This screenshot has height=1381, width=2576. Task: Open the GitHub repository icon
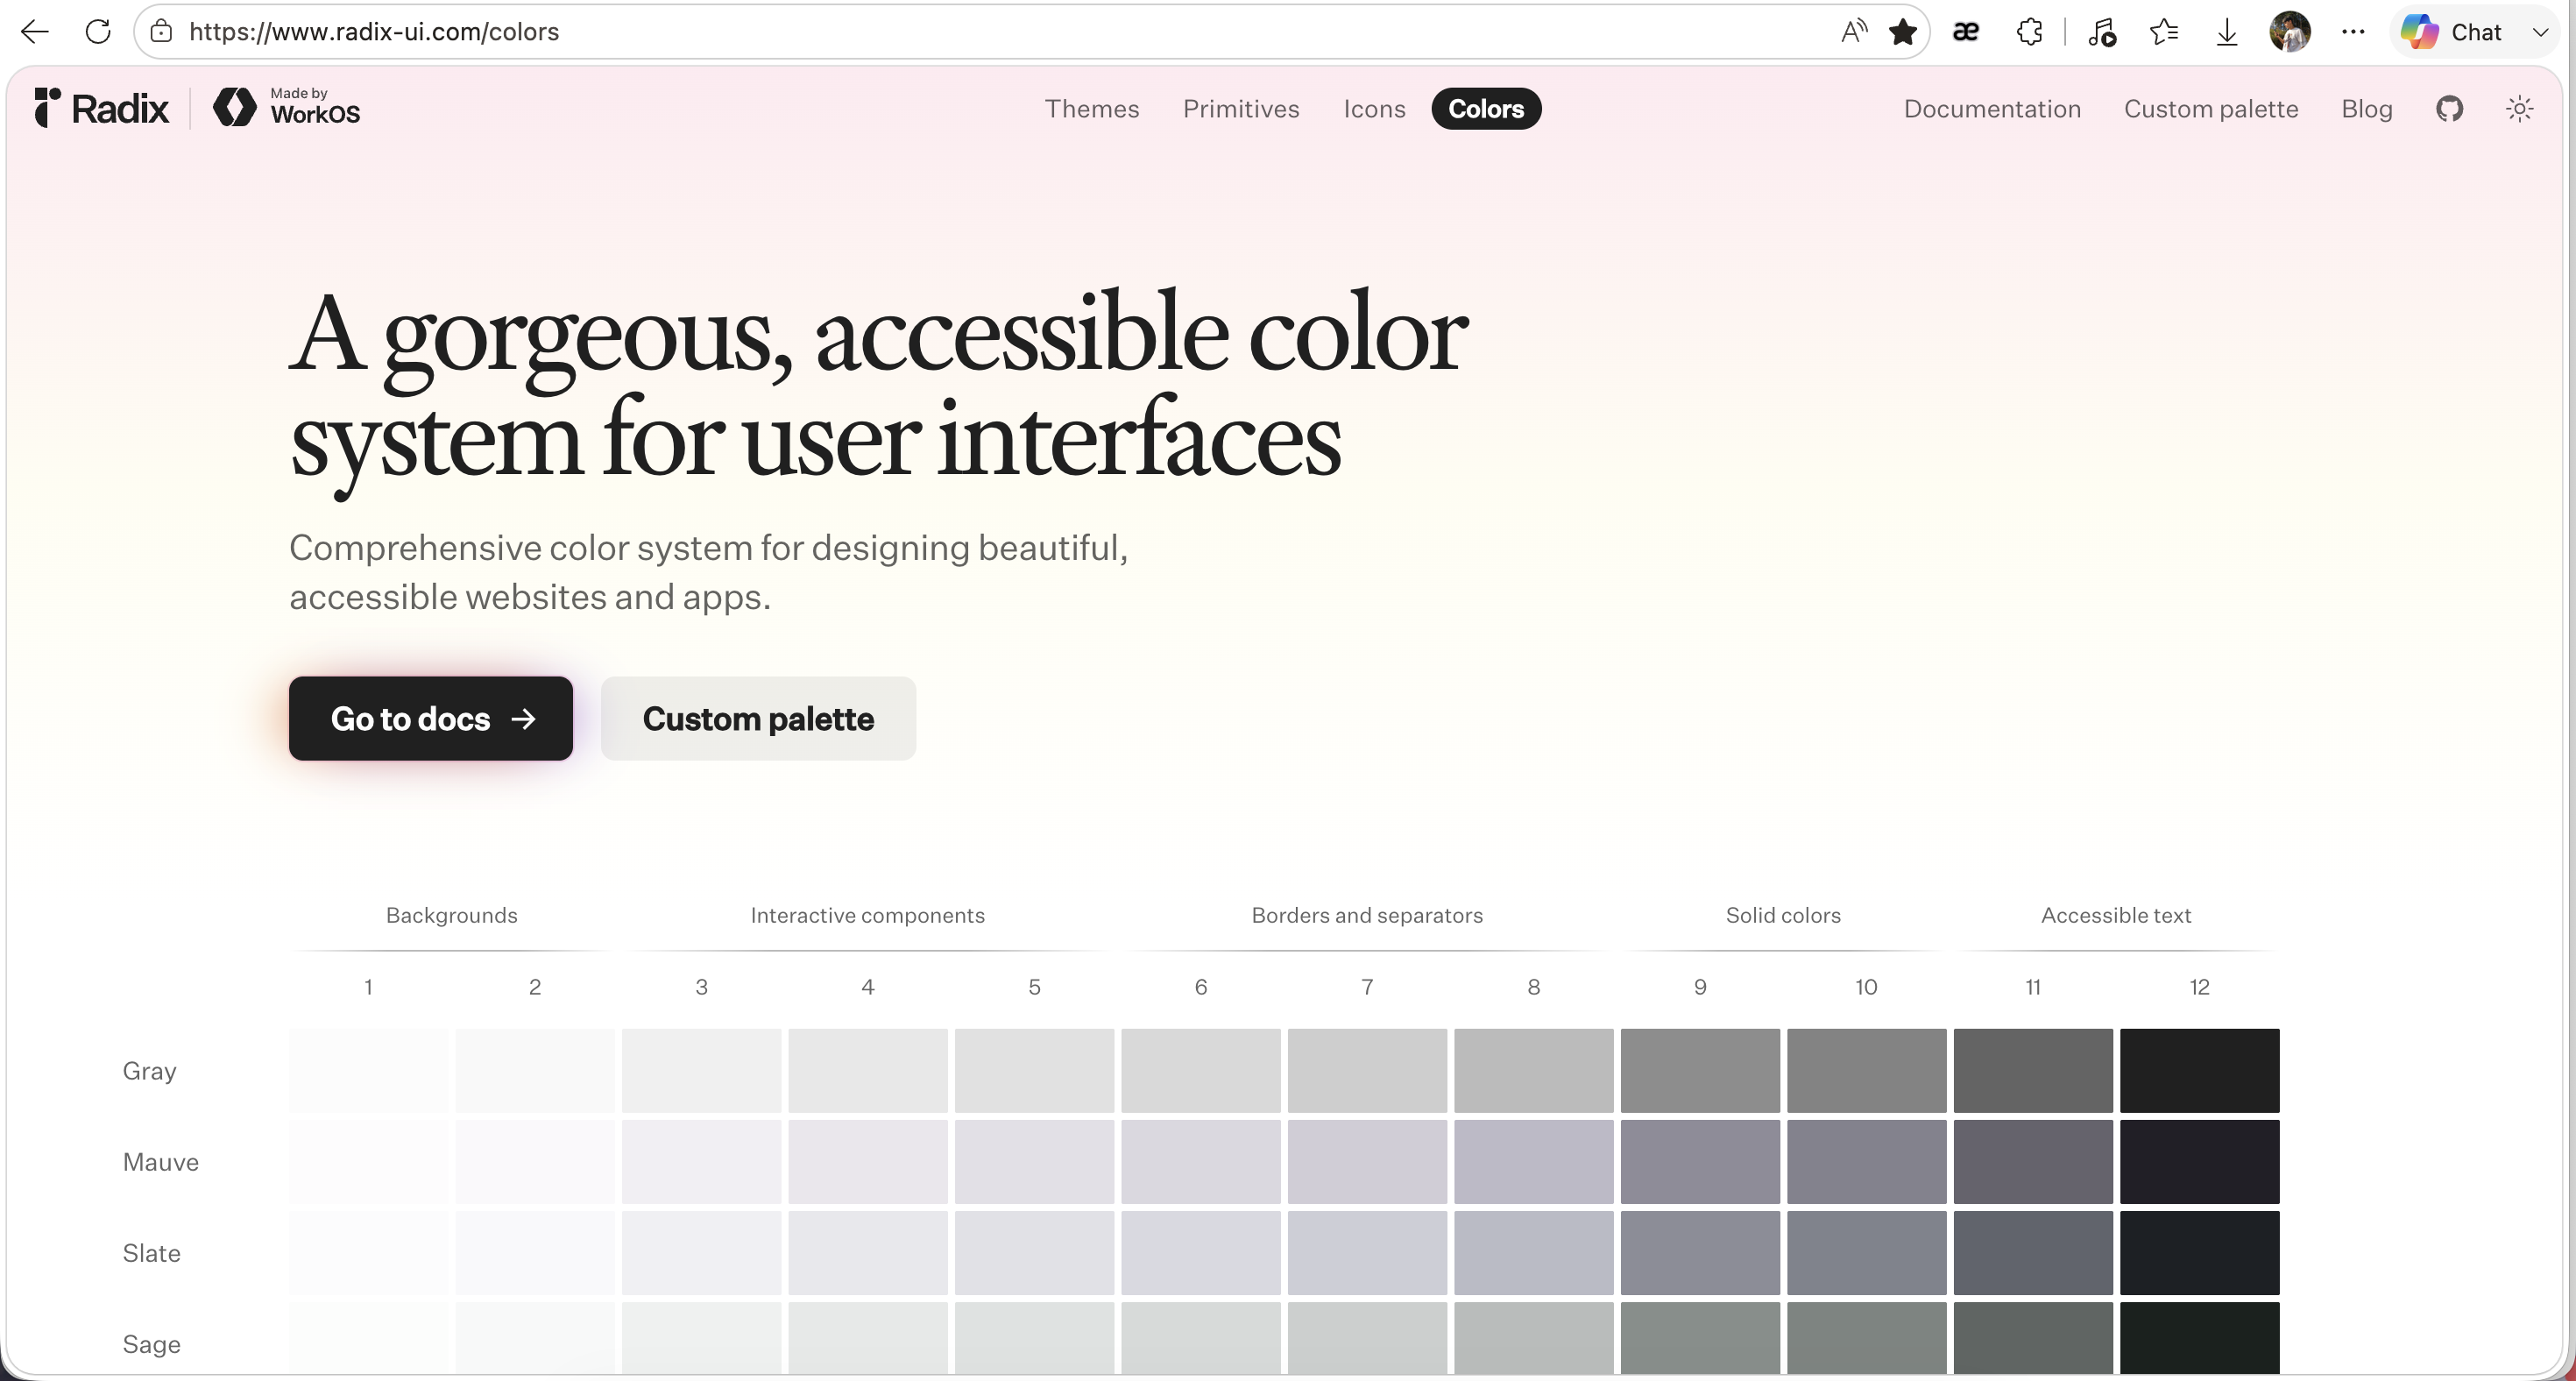tap(2449, 109)
